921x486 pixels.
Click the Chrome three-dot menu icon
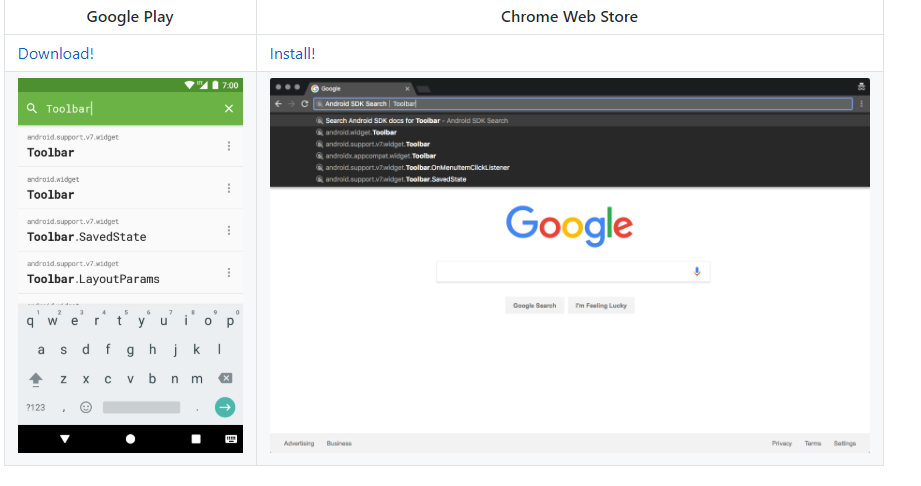[862, 104]
